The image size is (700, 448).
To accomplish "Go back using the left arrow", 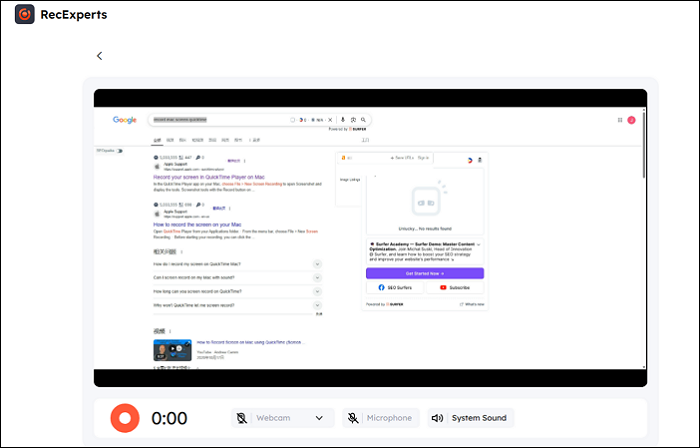I will point(100,56).
